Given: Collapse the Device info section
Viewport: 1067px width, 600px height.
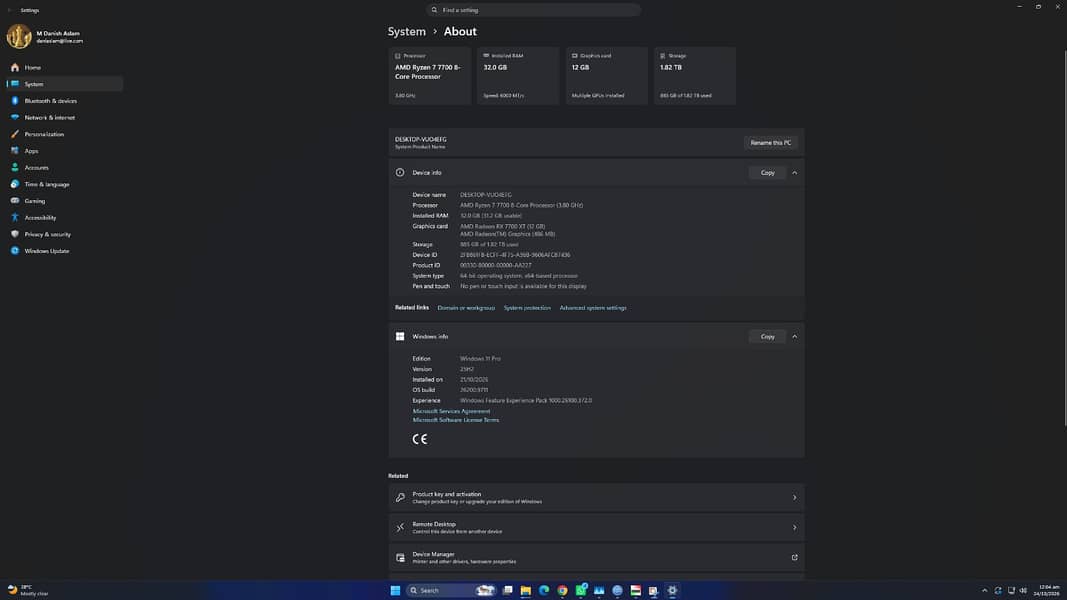Looking at the screenshot, I should (x=794, y=173).
